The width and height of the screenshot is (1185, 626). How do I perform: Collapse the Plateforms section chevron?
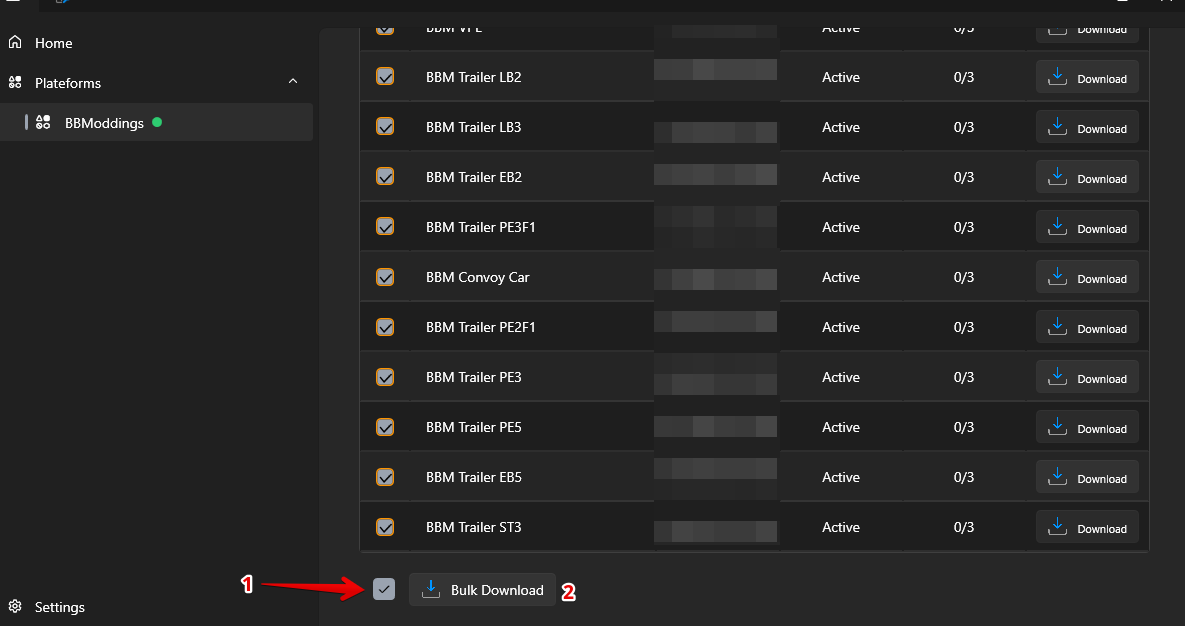tap(293, 81)
